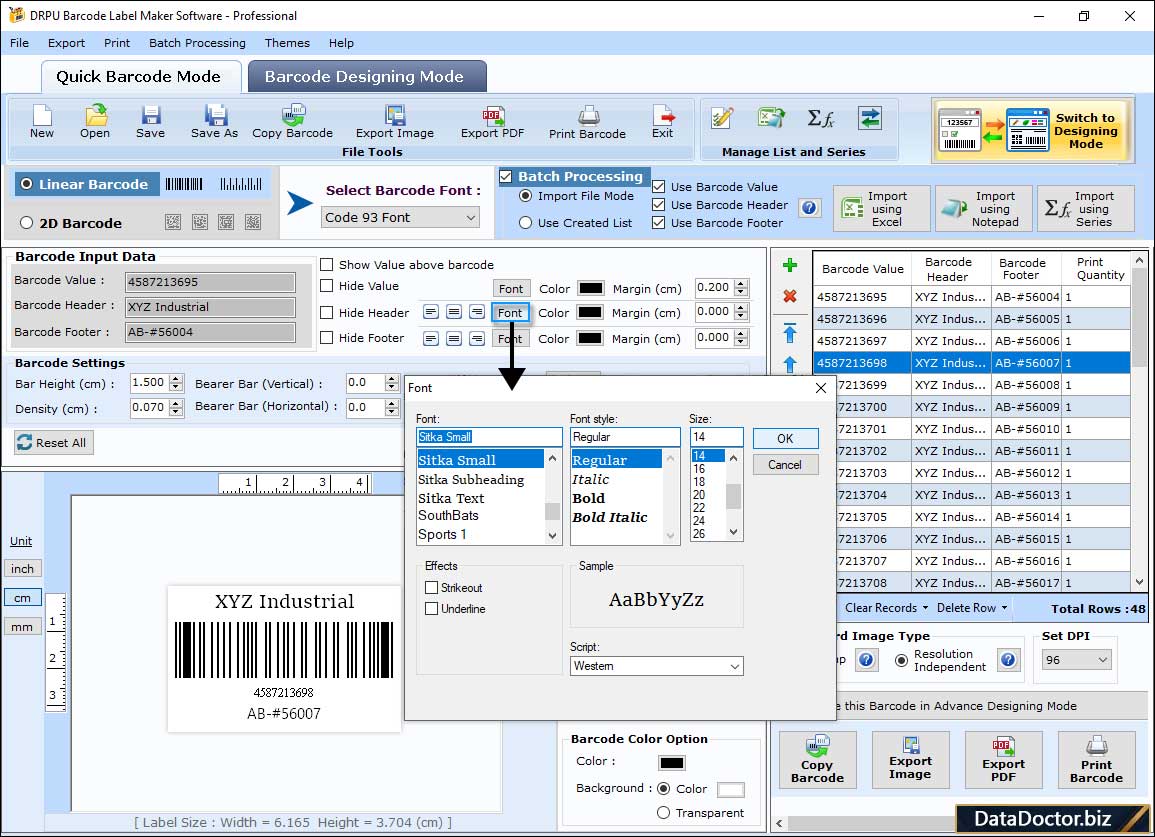The image size is (1155, 837).
Task: Click Switch to Designing Mode button
Action: [x=1031, y=130]
